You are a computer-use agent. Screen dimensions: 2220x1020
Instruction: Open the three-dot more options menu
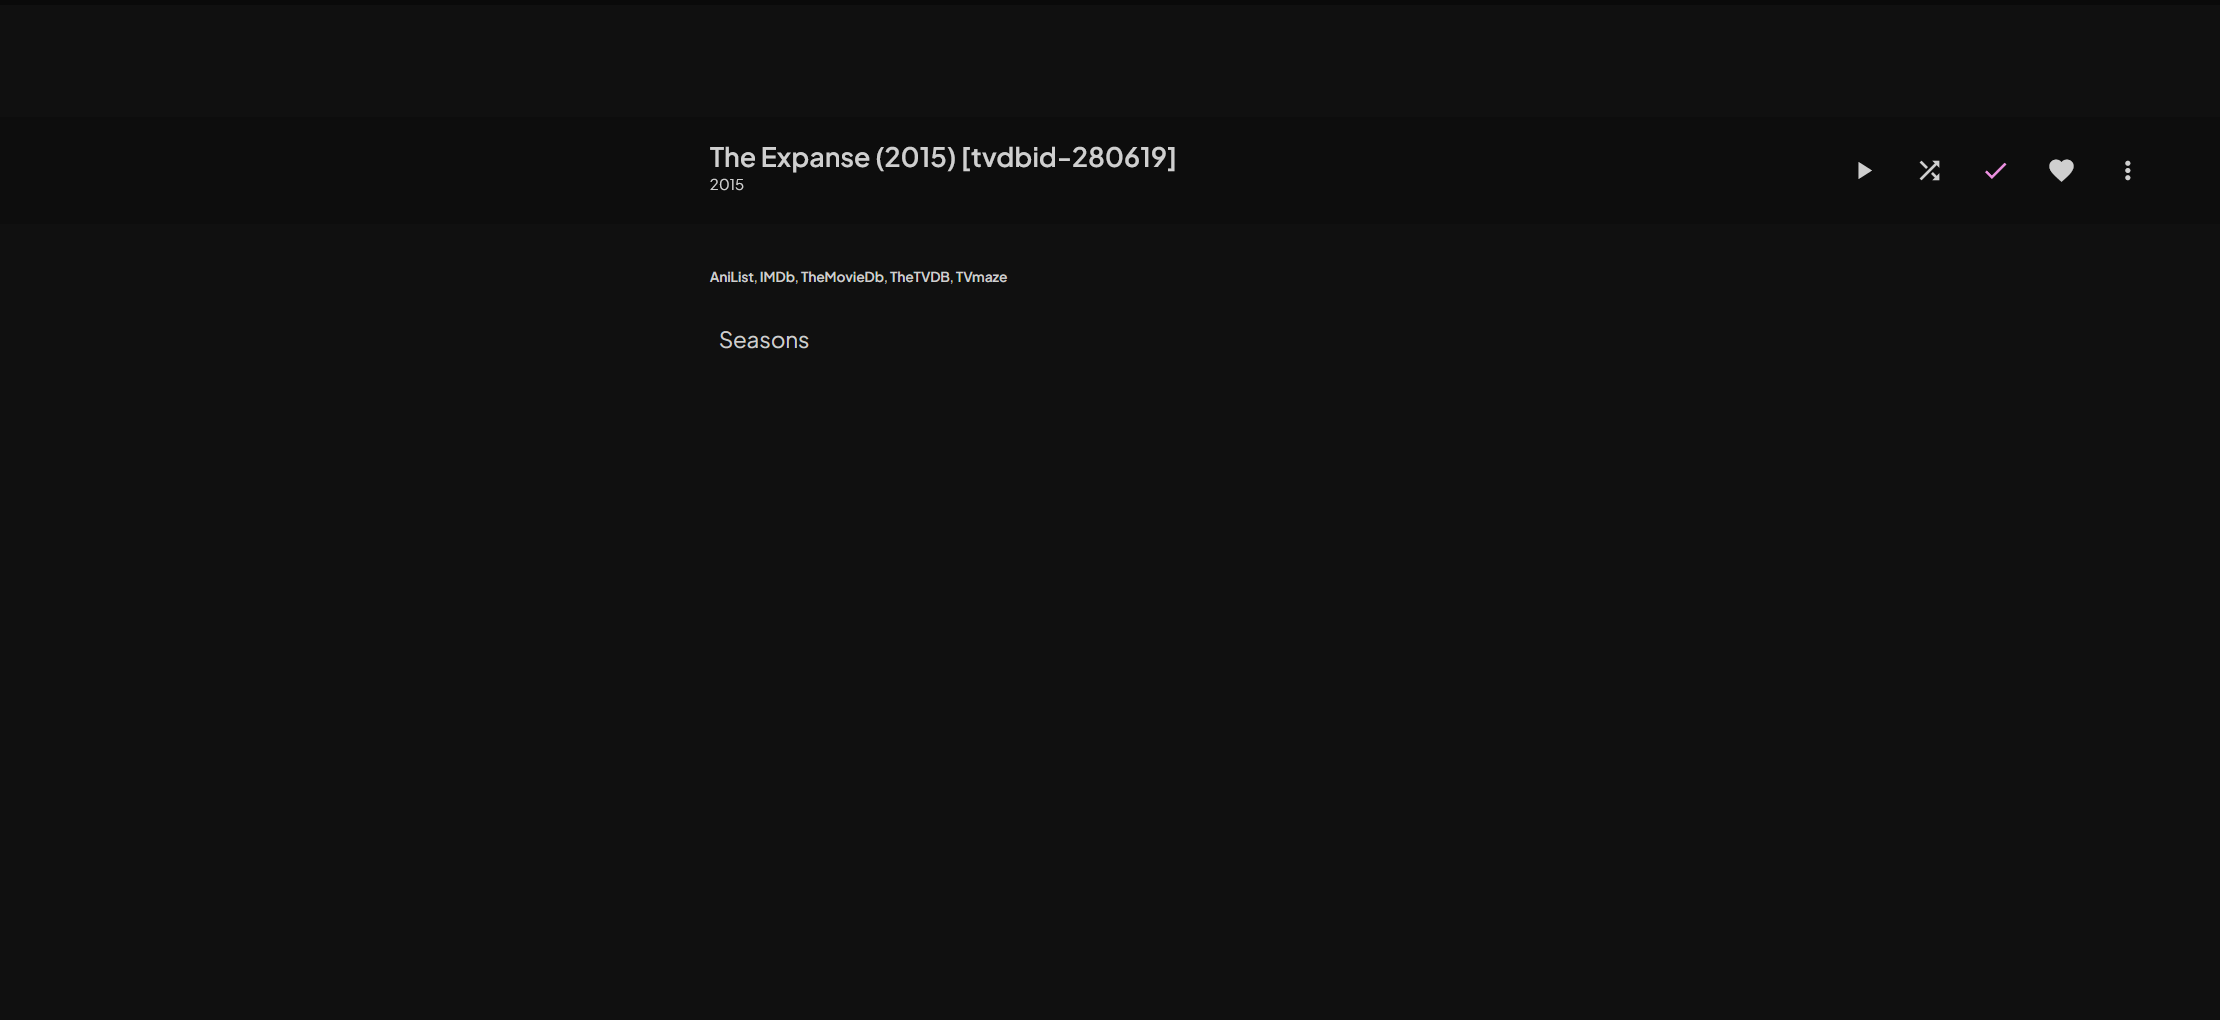tap(2128, 171)
